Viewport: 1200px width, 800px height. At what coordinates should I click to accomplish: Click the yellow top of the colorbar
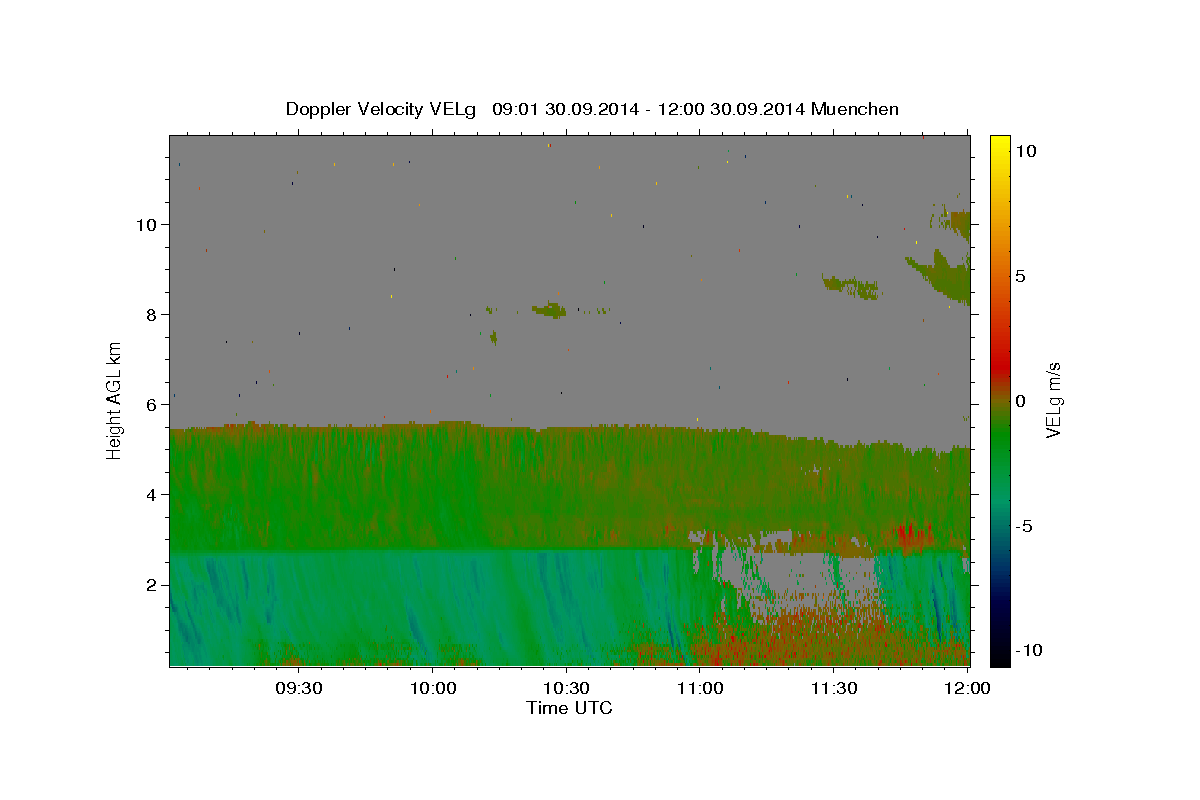click(x=999, y=145)
